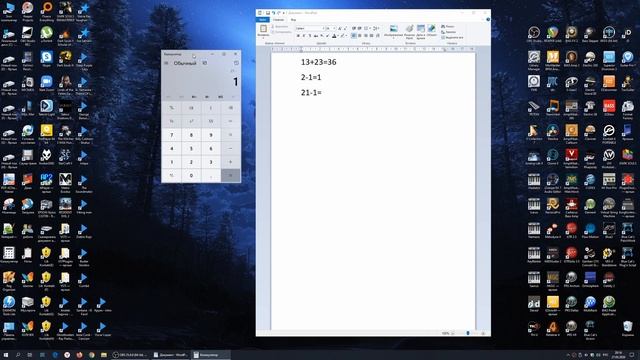Click digit 0 on the Calculator
Viewport: 640px width, 360px height.
click(191, 176)
